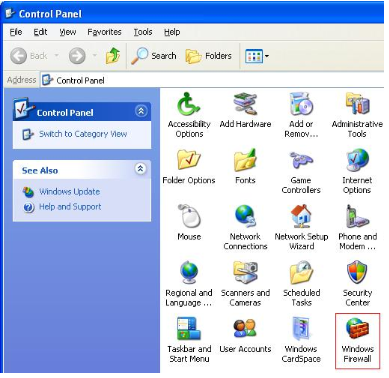Collapse the See Also section
The width and height of the screenshot is (389, 378).
pos(141,168)
